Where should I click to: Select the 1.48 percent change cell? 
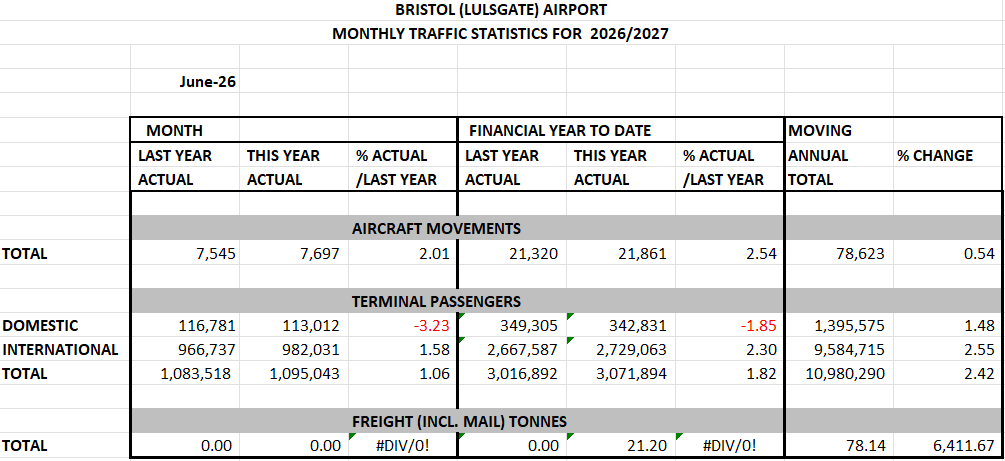[947, 326]
